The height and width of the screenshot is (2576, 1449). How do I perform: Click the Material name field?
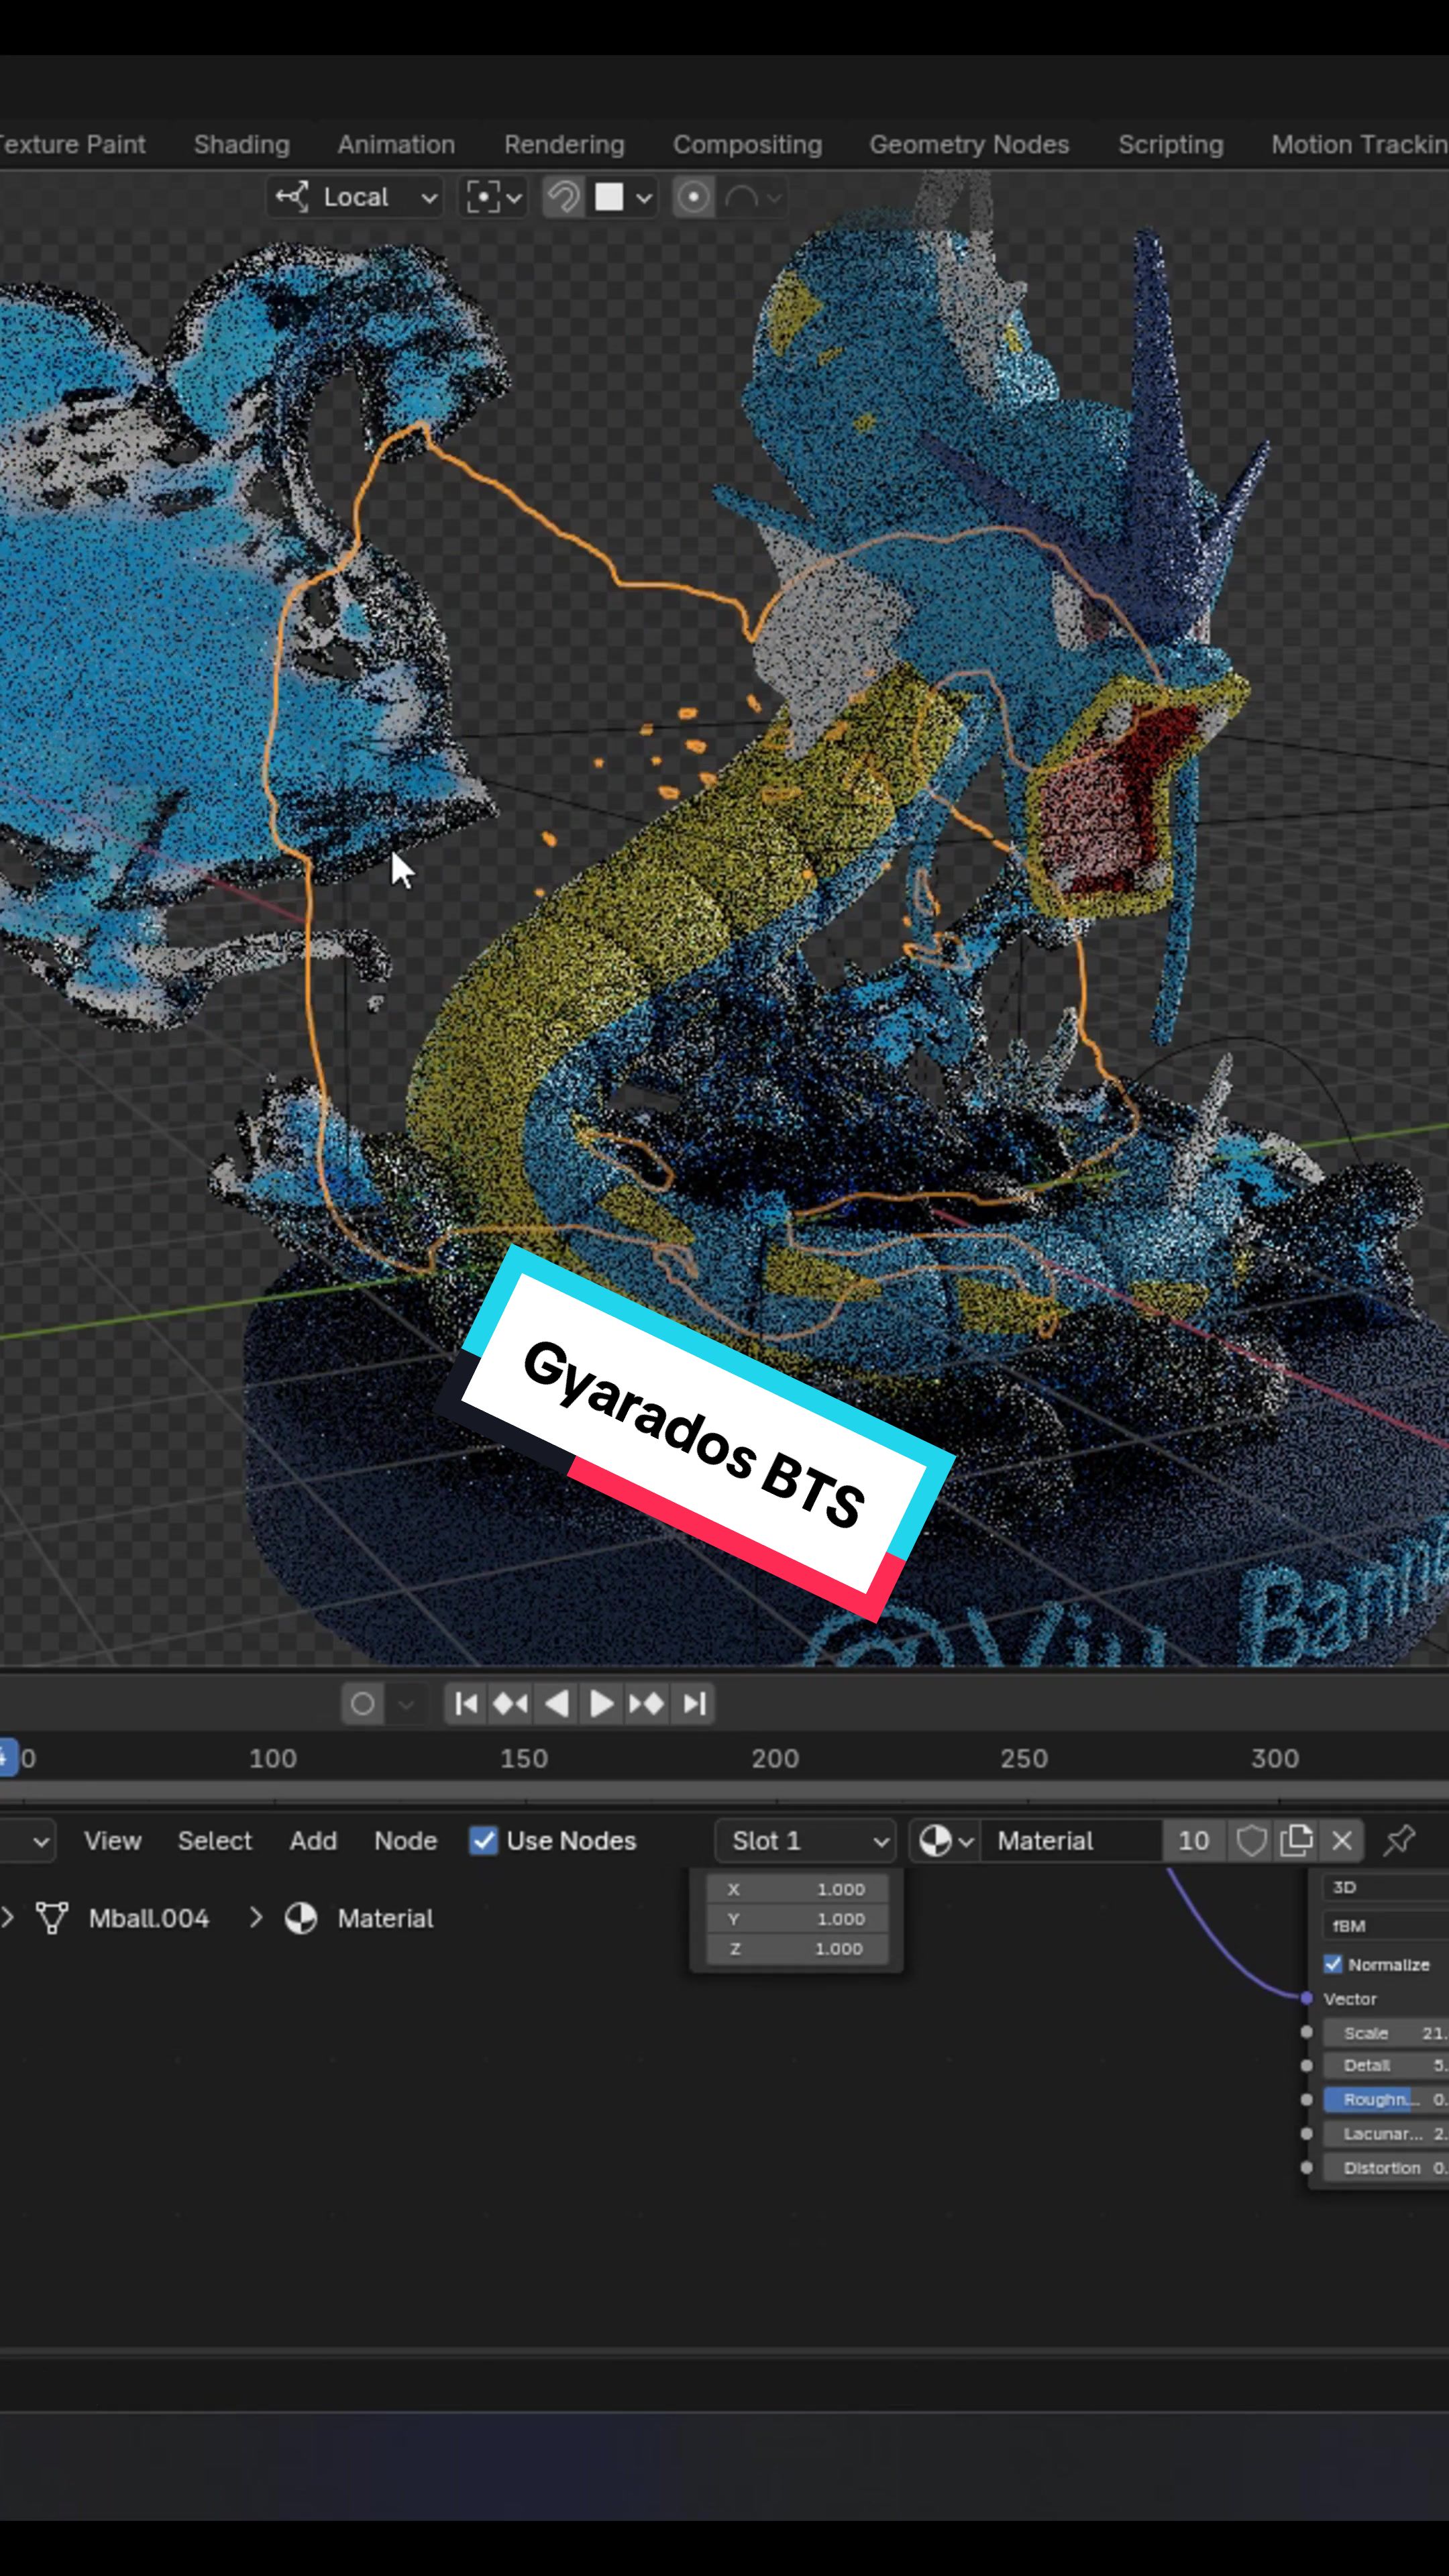(x=1071, y=1841)
